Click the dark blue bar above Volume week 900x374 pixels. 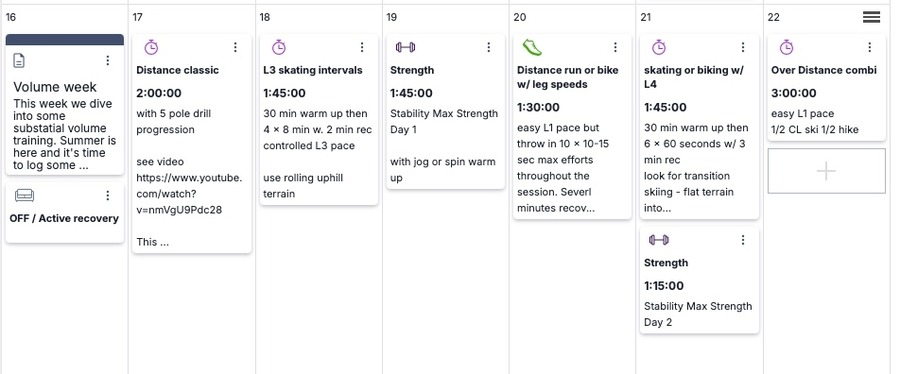click(65, 39)
